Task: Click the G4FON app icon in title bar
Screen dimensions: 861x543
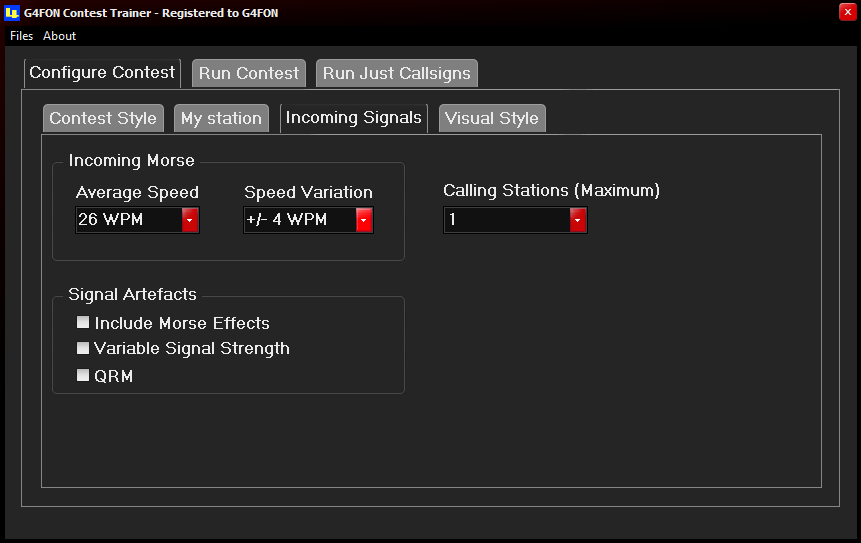Action: click(x=12, y=13)
